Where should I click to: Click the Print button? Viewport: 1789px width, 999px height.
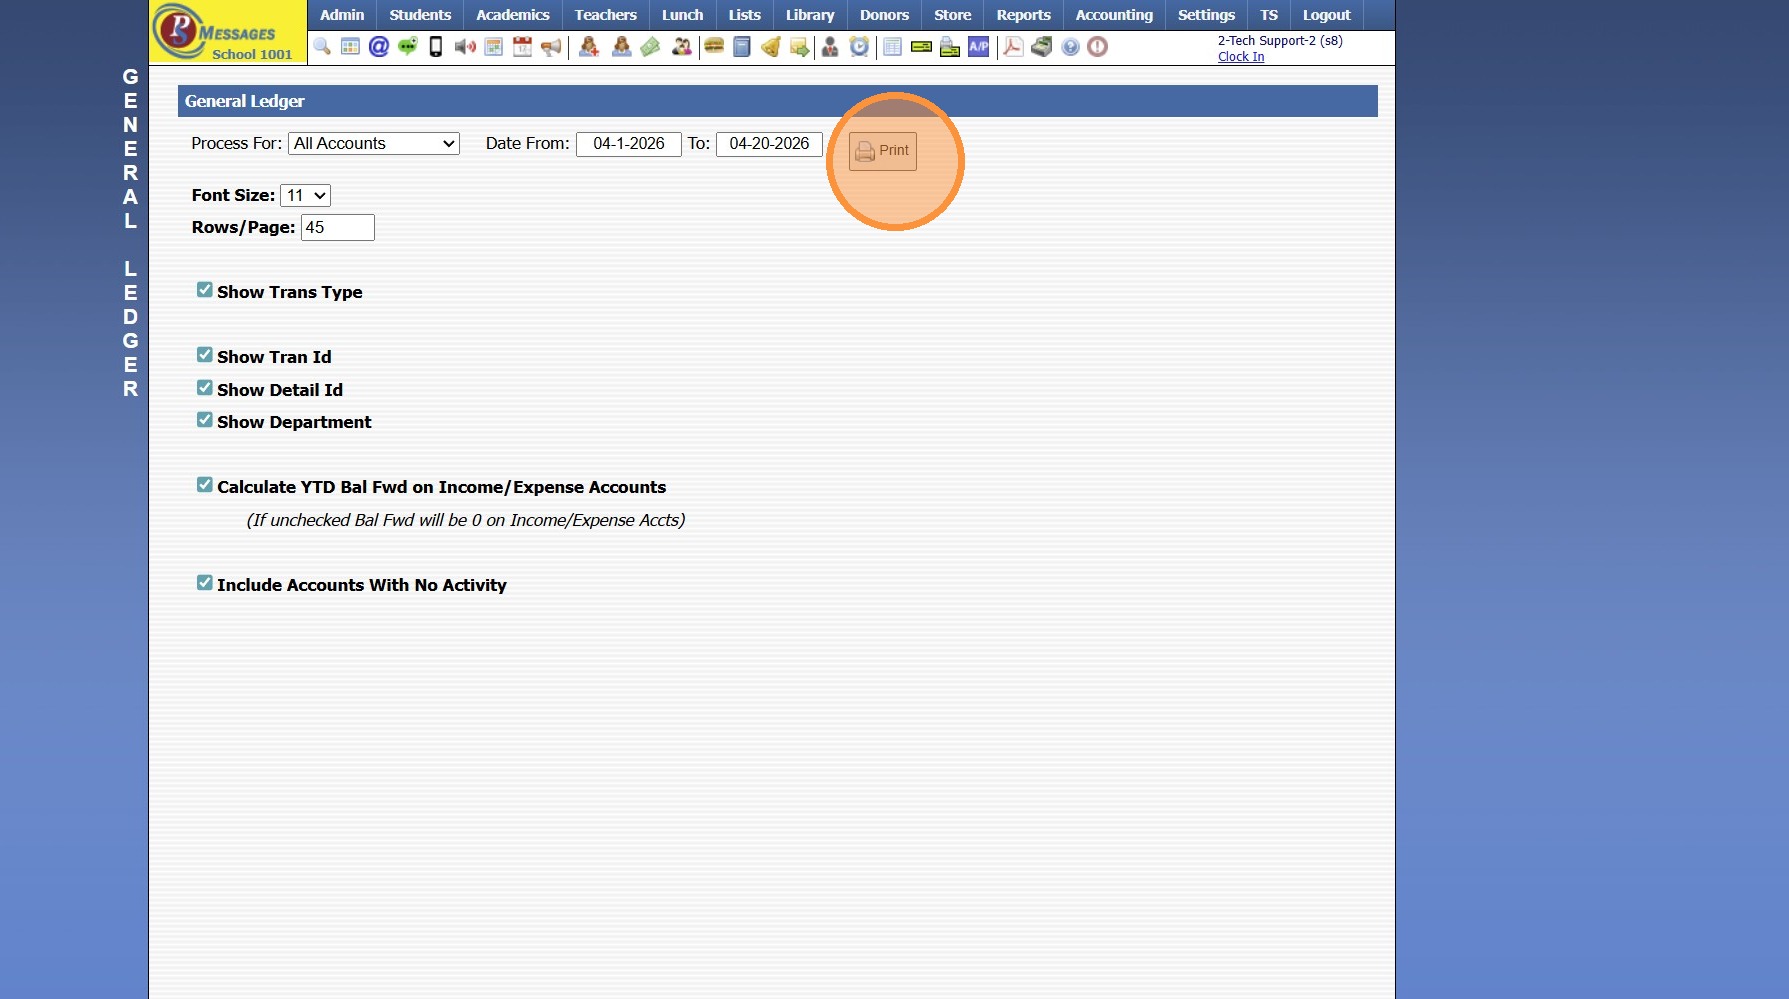tap(883, 151)
